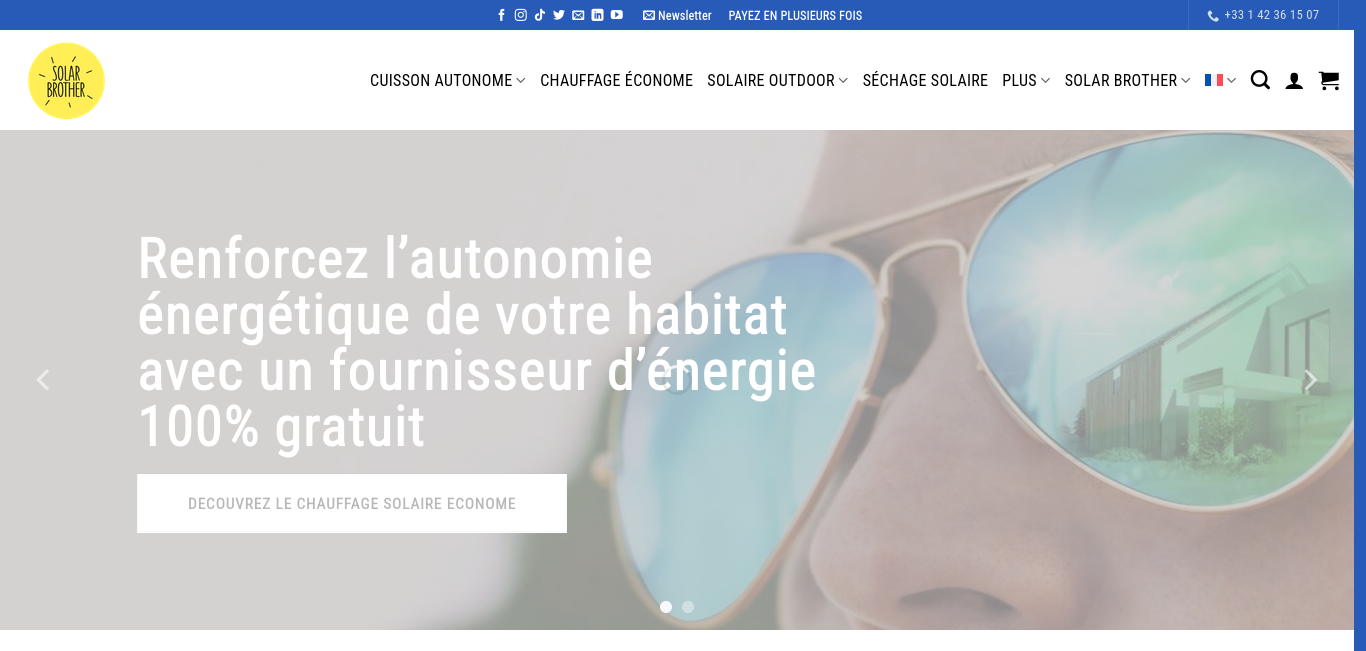Open the French flag language selector
Screen dimensions: 1366x651
(x=1220, y=80)
